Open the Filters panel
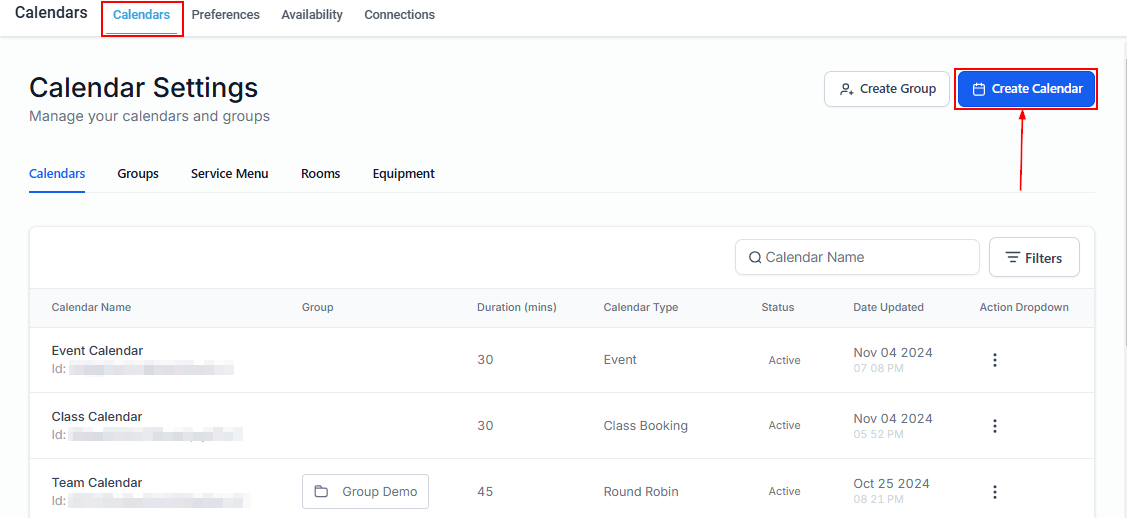The image size is (1127, 518). point(1034,257)
